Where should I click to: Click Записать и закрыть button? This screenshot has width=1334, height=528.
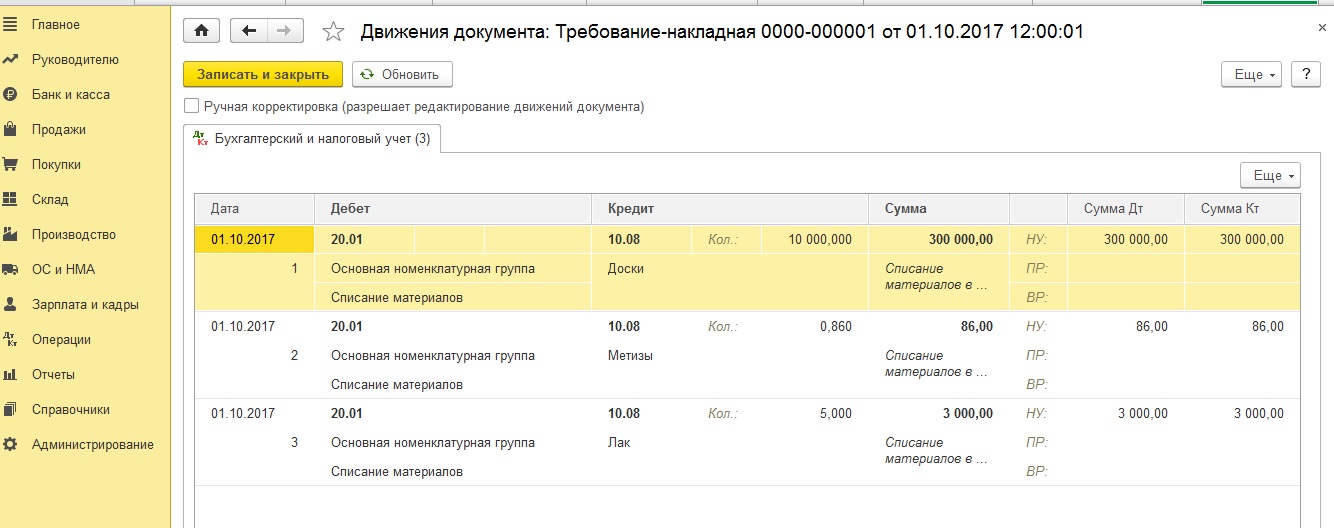[x=263, y=74]
